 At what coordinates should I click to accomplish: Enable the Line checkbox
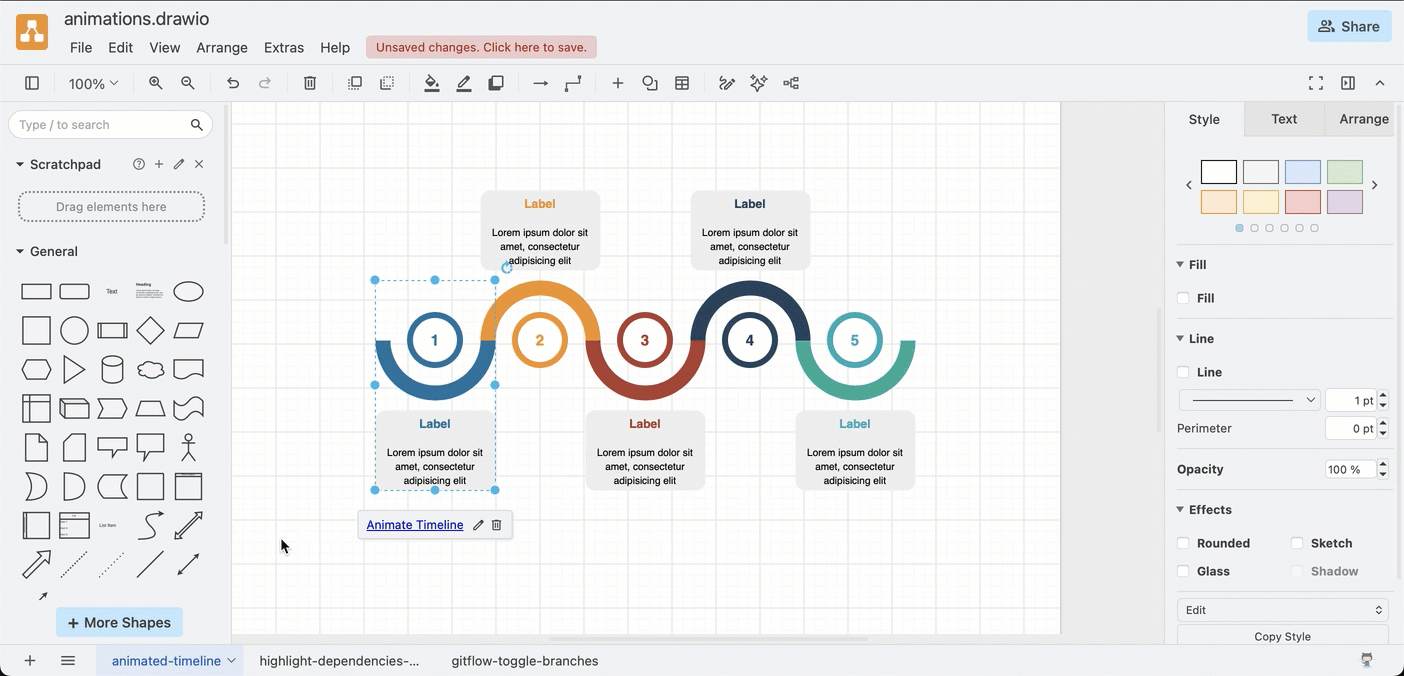(1183, 372)
